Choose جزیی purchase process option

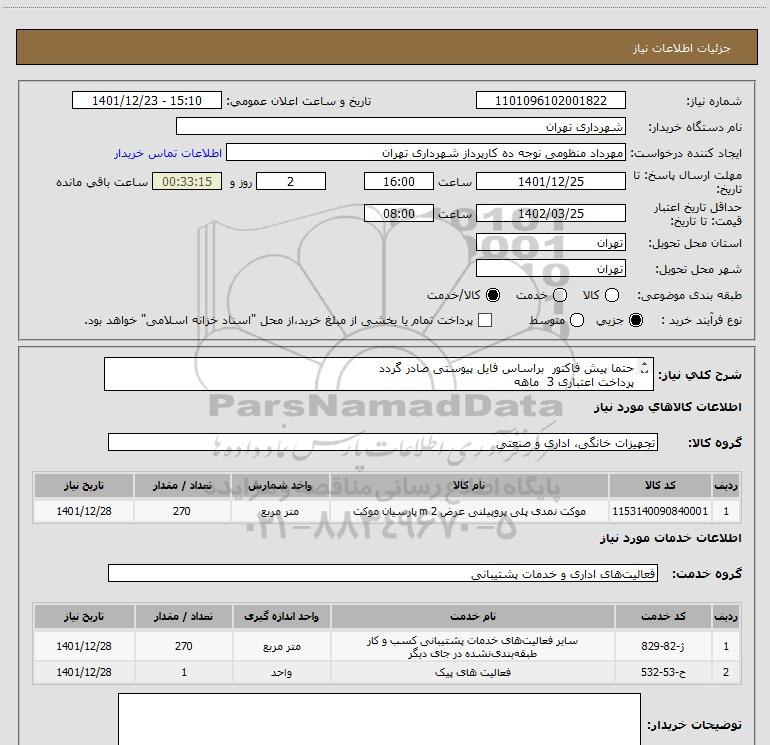coord(635,320)
